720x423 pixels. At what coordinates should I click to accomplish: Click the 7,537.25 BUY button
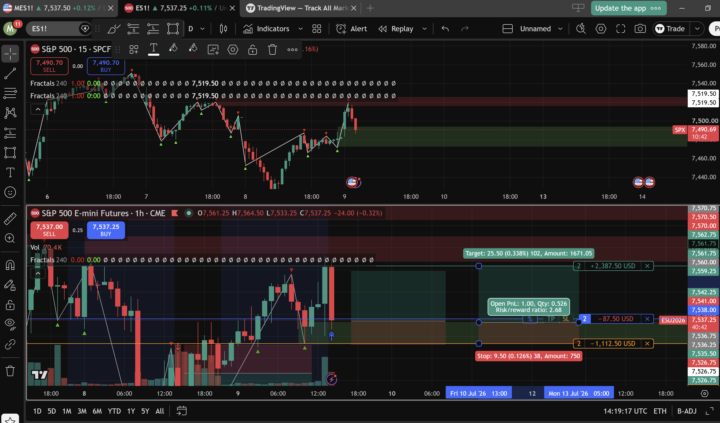click(106, 230)
